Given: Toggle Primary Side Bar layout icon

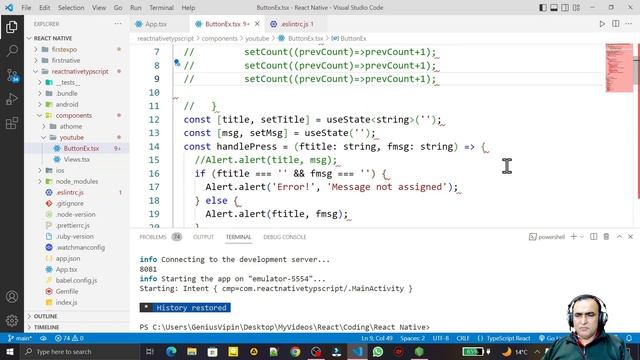Looking at the screenshot, I should (543, 8).
